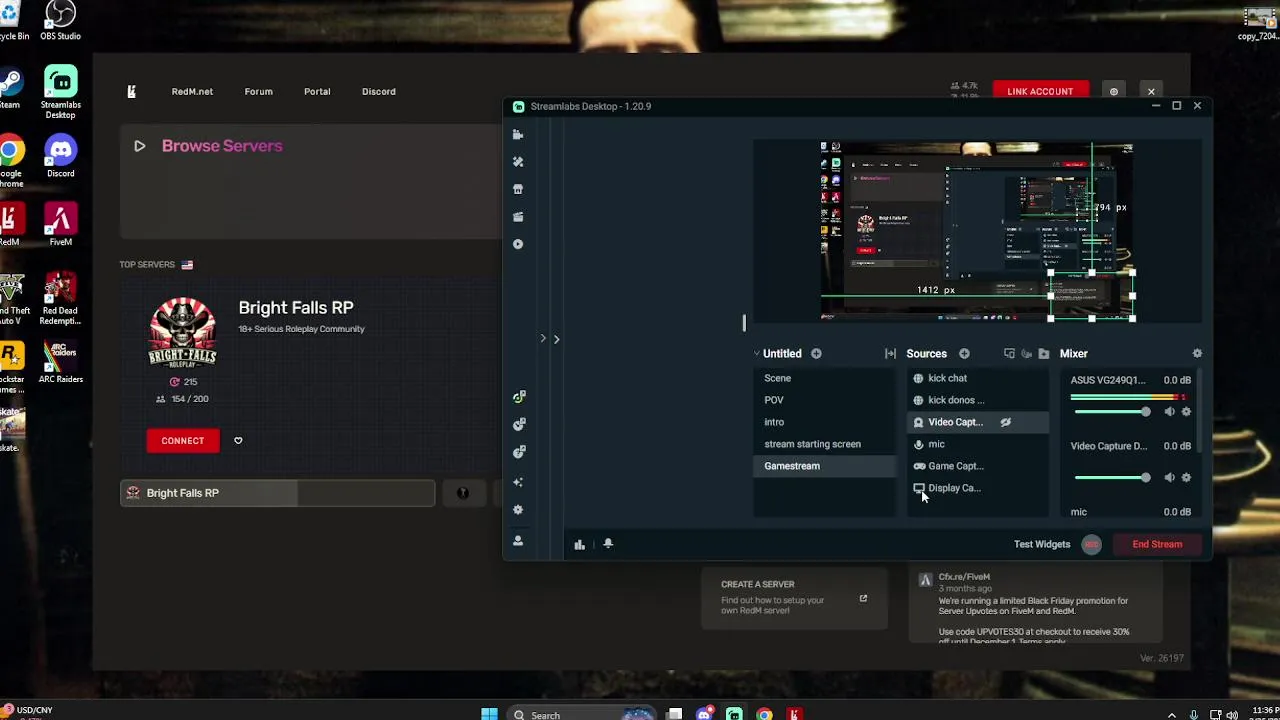Open Mixer advanced audio settings gear
The height and width of the screenshot is (720, 1280).
click(x=1197, y=353)
